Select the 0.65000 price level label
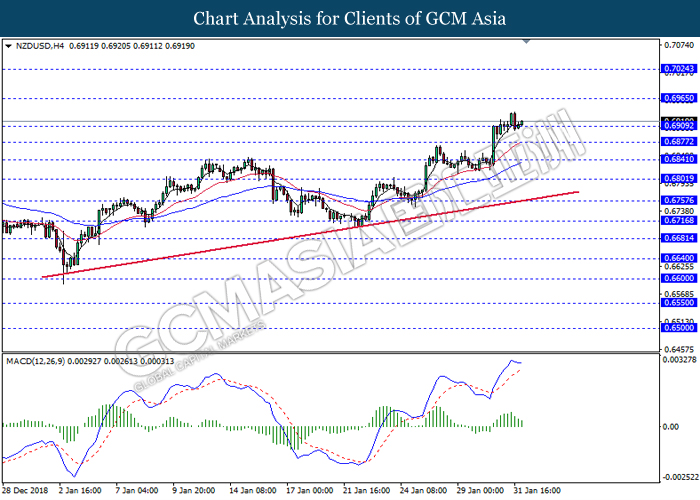700x500 pixels. (x=679, y=328)
